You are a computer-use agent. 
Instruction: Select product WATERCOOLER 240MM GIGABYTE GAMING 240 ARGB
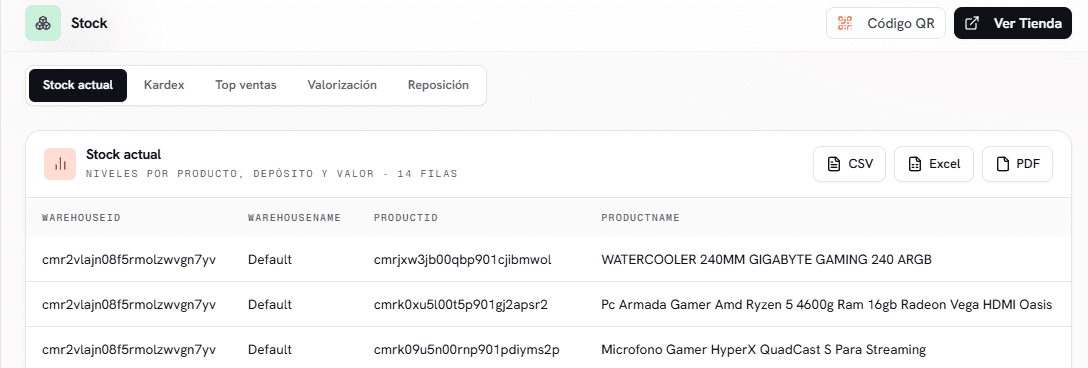(x=766, y=260)
